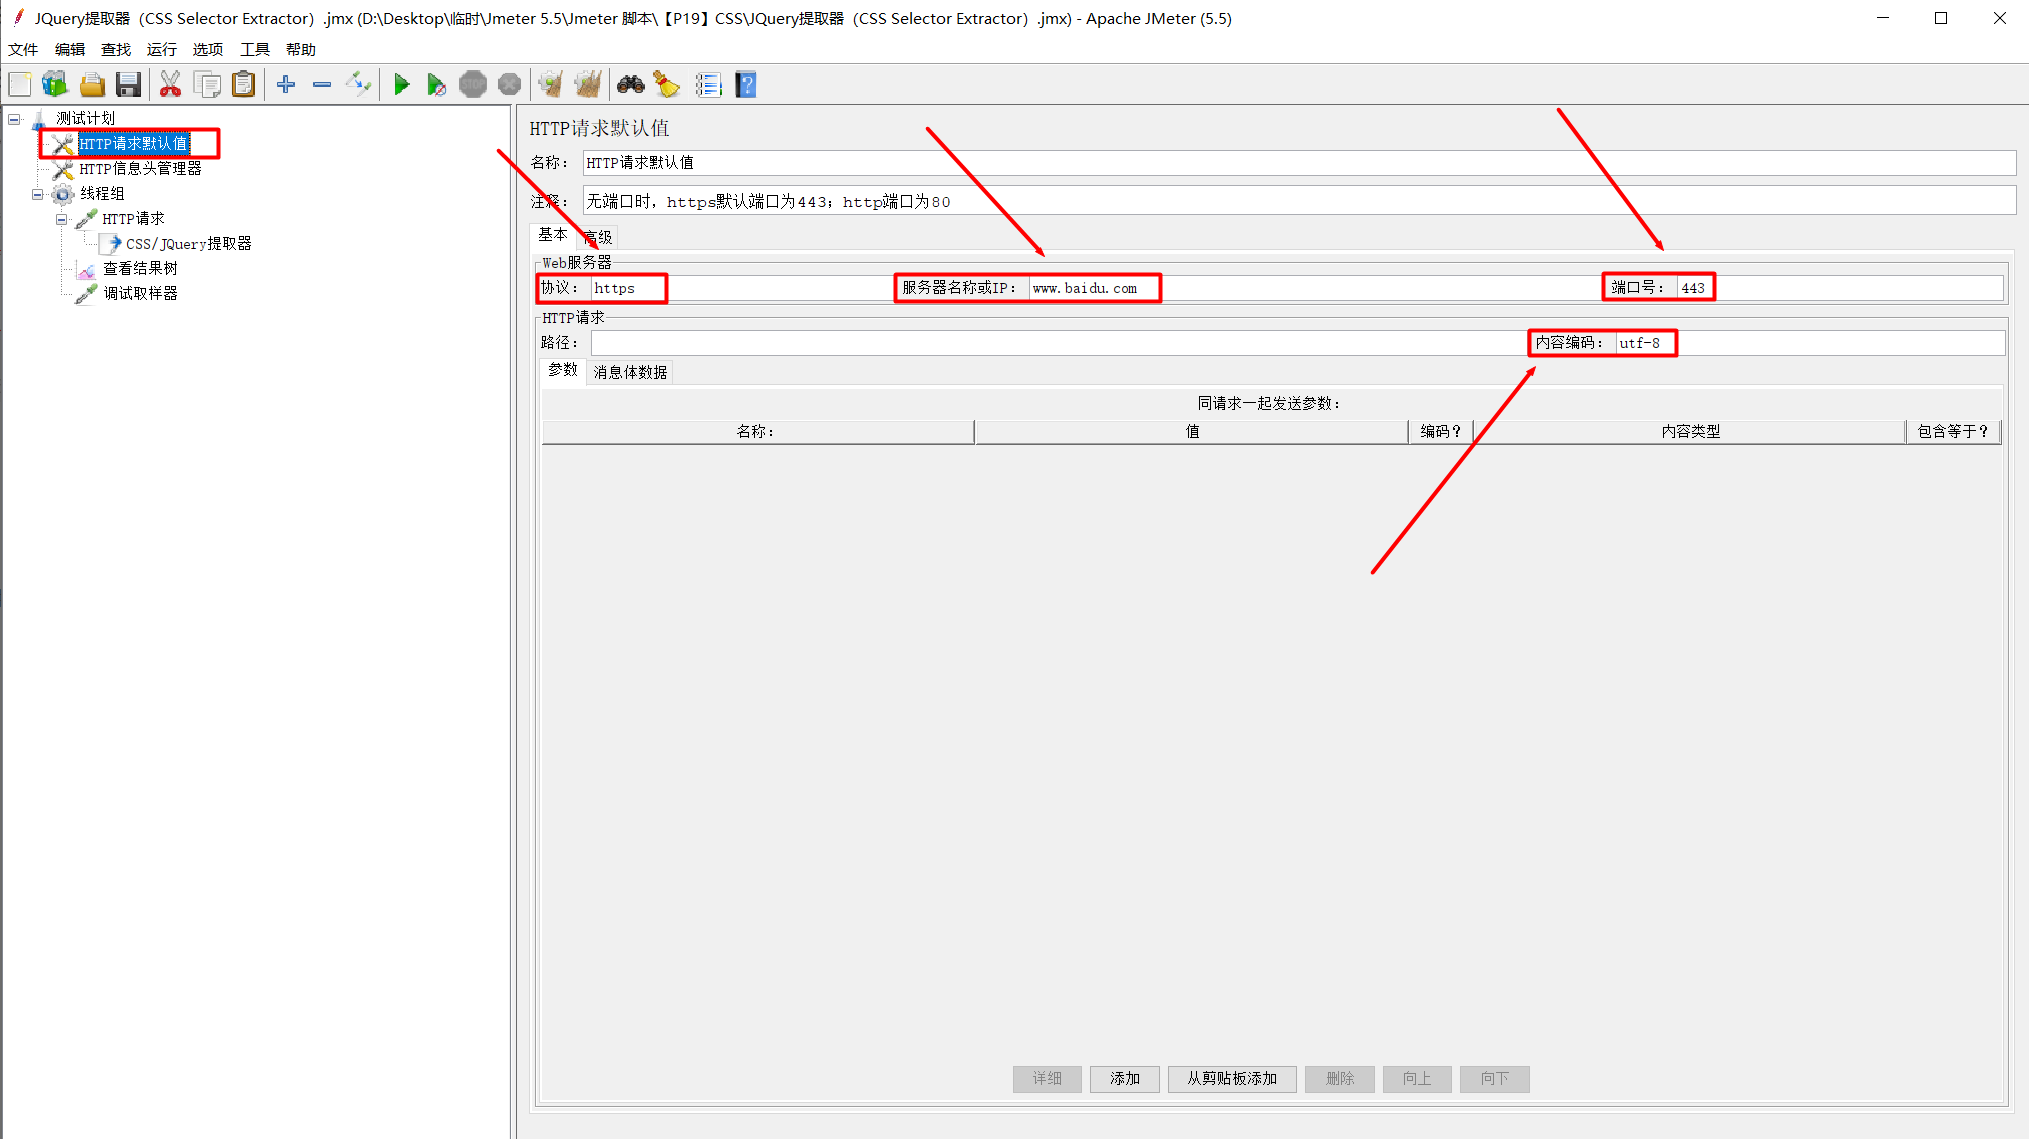Viewport: 2029px width, 1139px height.
Task: Click the Cut scissors icon
Action: click(171, 85)
